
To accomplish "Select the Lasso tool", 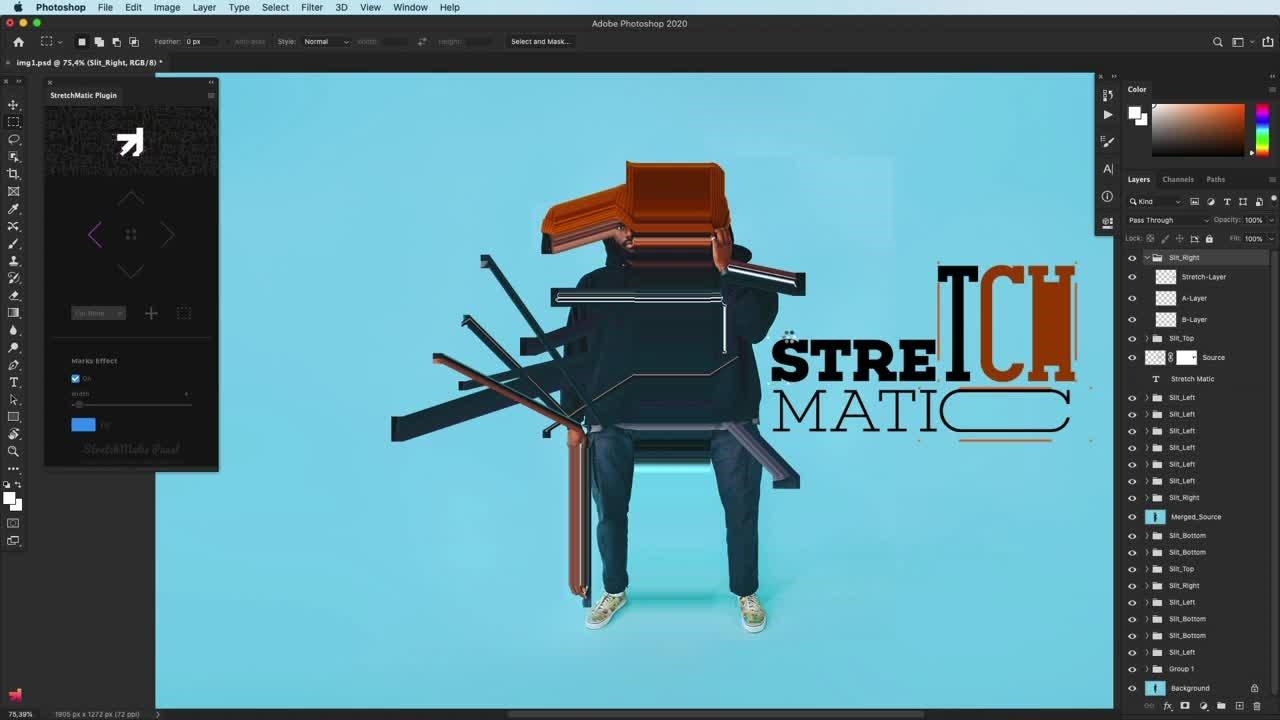I will click(x=13, y=139).
